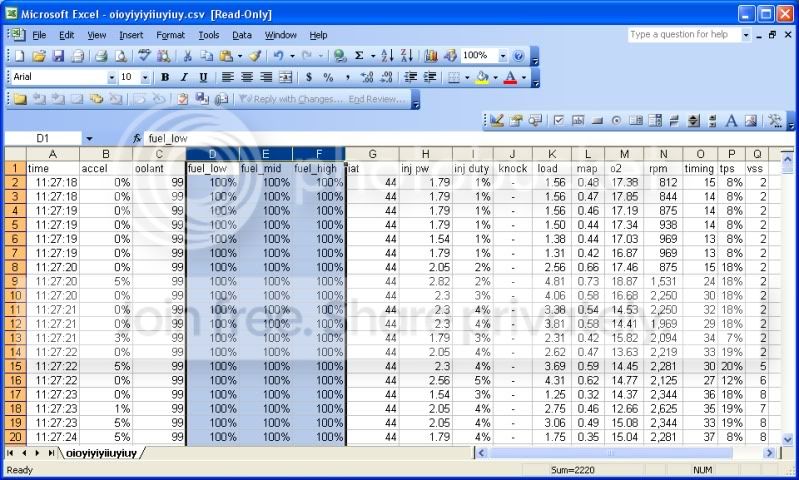
Task: Launch the Chart Wizard
Action: tap(431, 56)
